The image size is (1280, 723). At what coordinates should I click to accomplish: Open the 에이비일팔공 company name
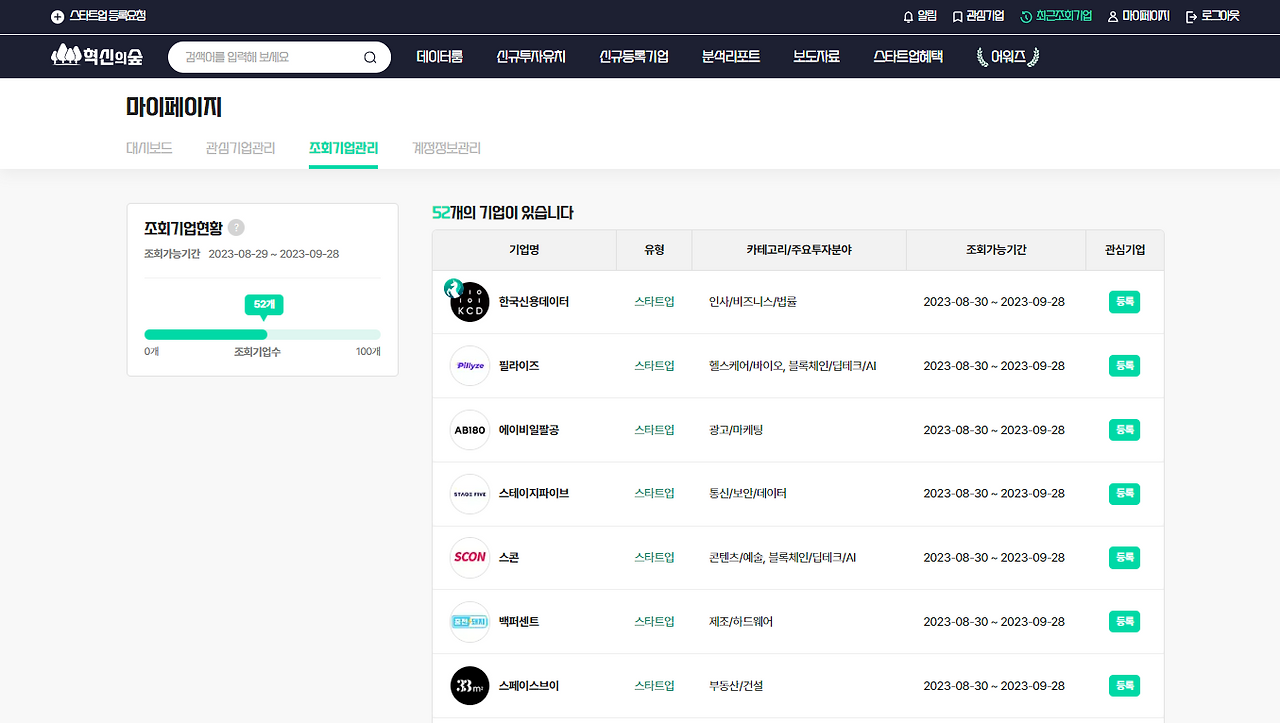[529, 430]
